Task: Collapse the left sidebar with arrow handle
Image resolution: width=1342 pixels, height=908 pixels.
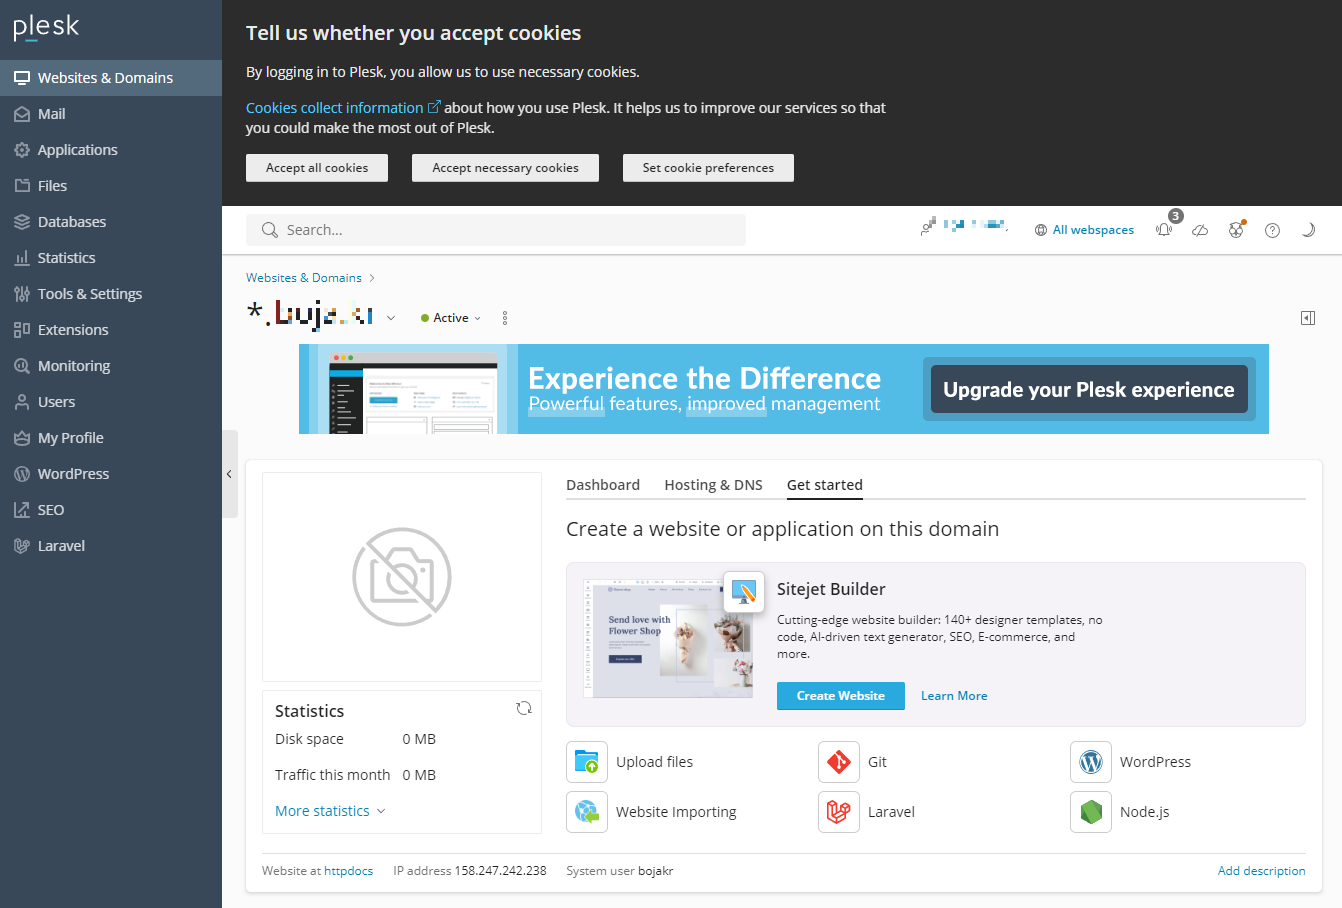Action: 230,474
